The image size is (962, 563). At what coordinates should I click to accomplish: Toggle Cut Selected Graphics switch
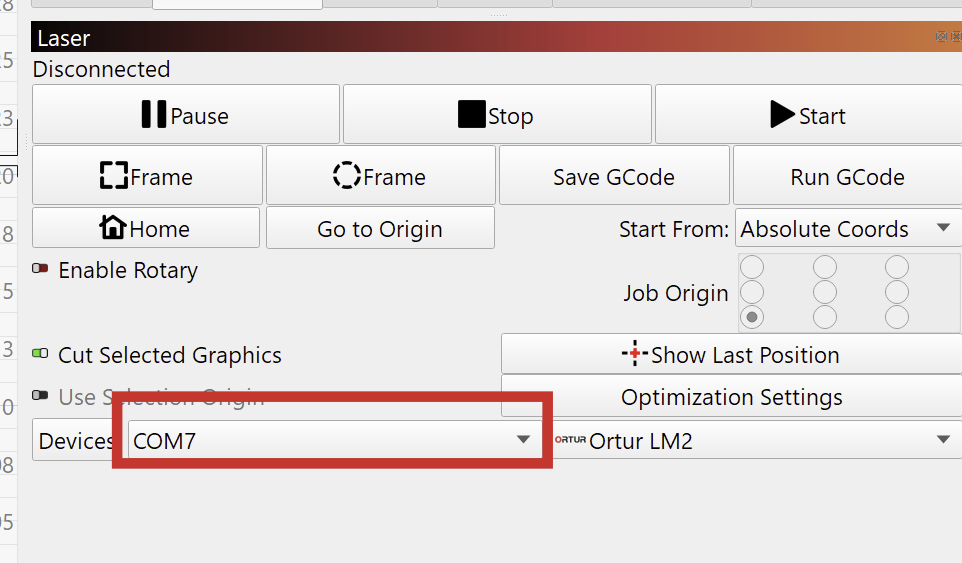[x=41, y=354]
